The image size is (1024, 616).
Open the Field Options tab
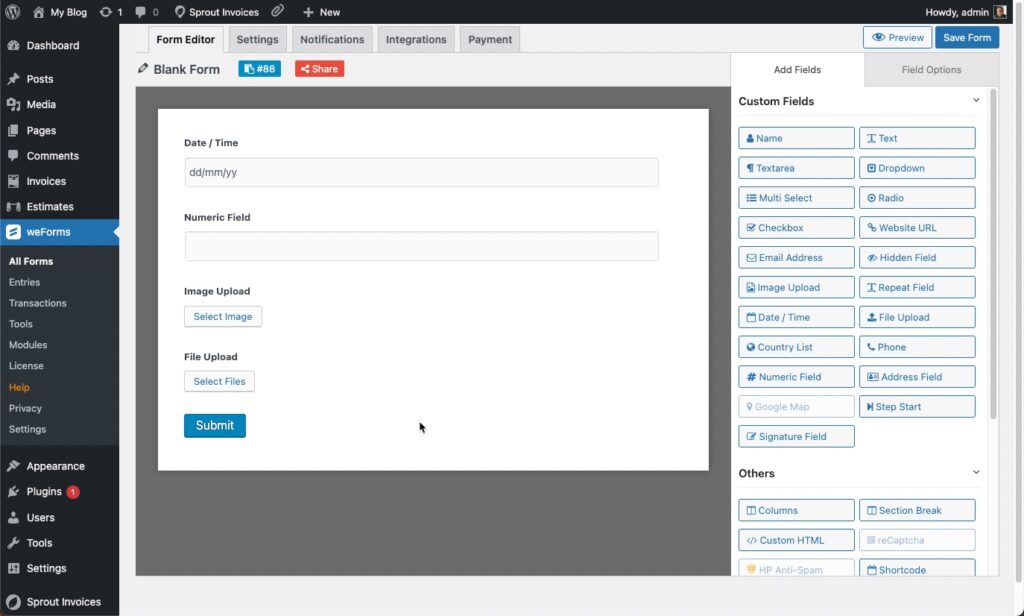point(930,69)
